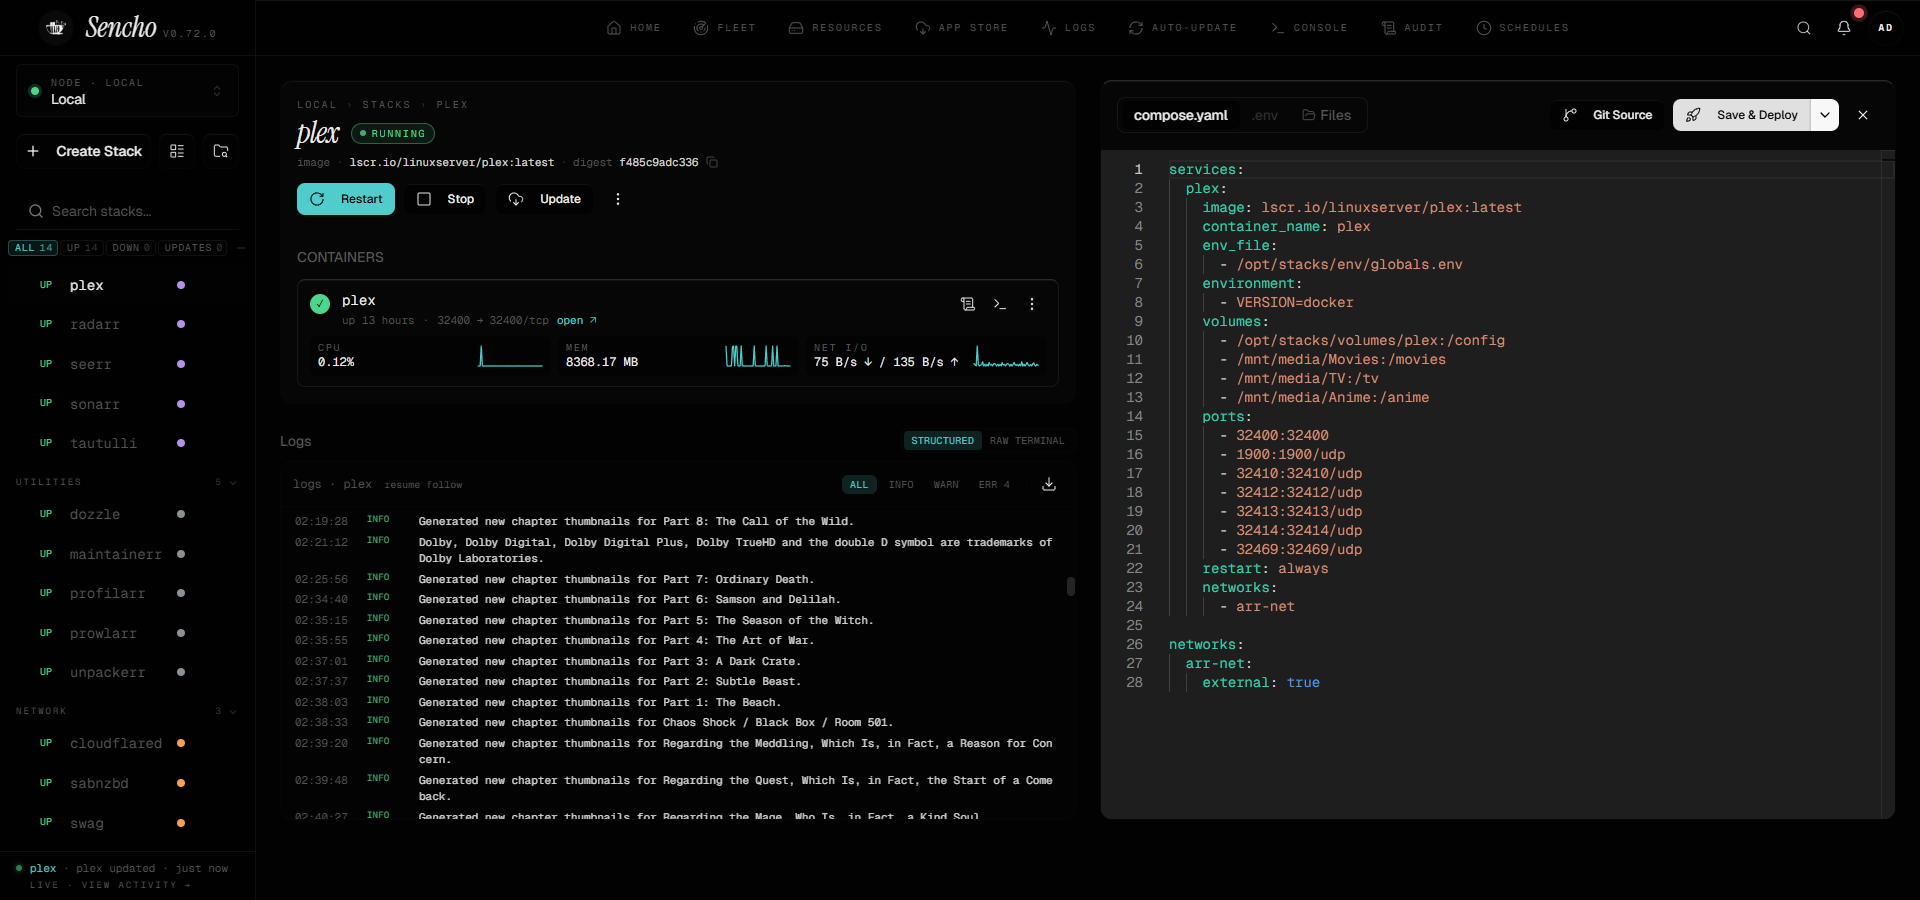1920x900 pixels.
Task: Go to Home in top navigation
Action: [x=634, y=28]
